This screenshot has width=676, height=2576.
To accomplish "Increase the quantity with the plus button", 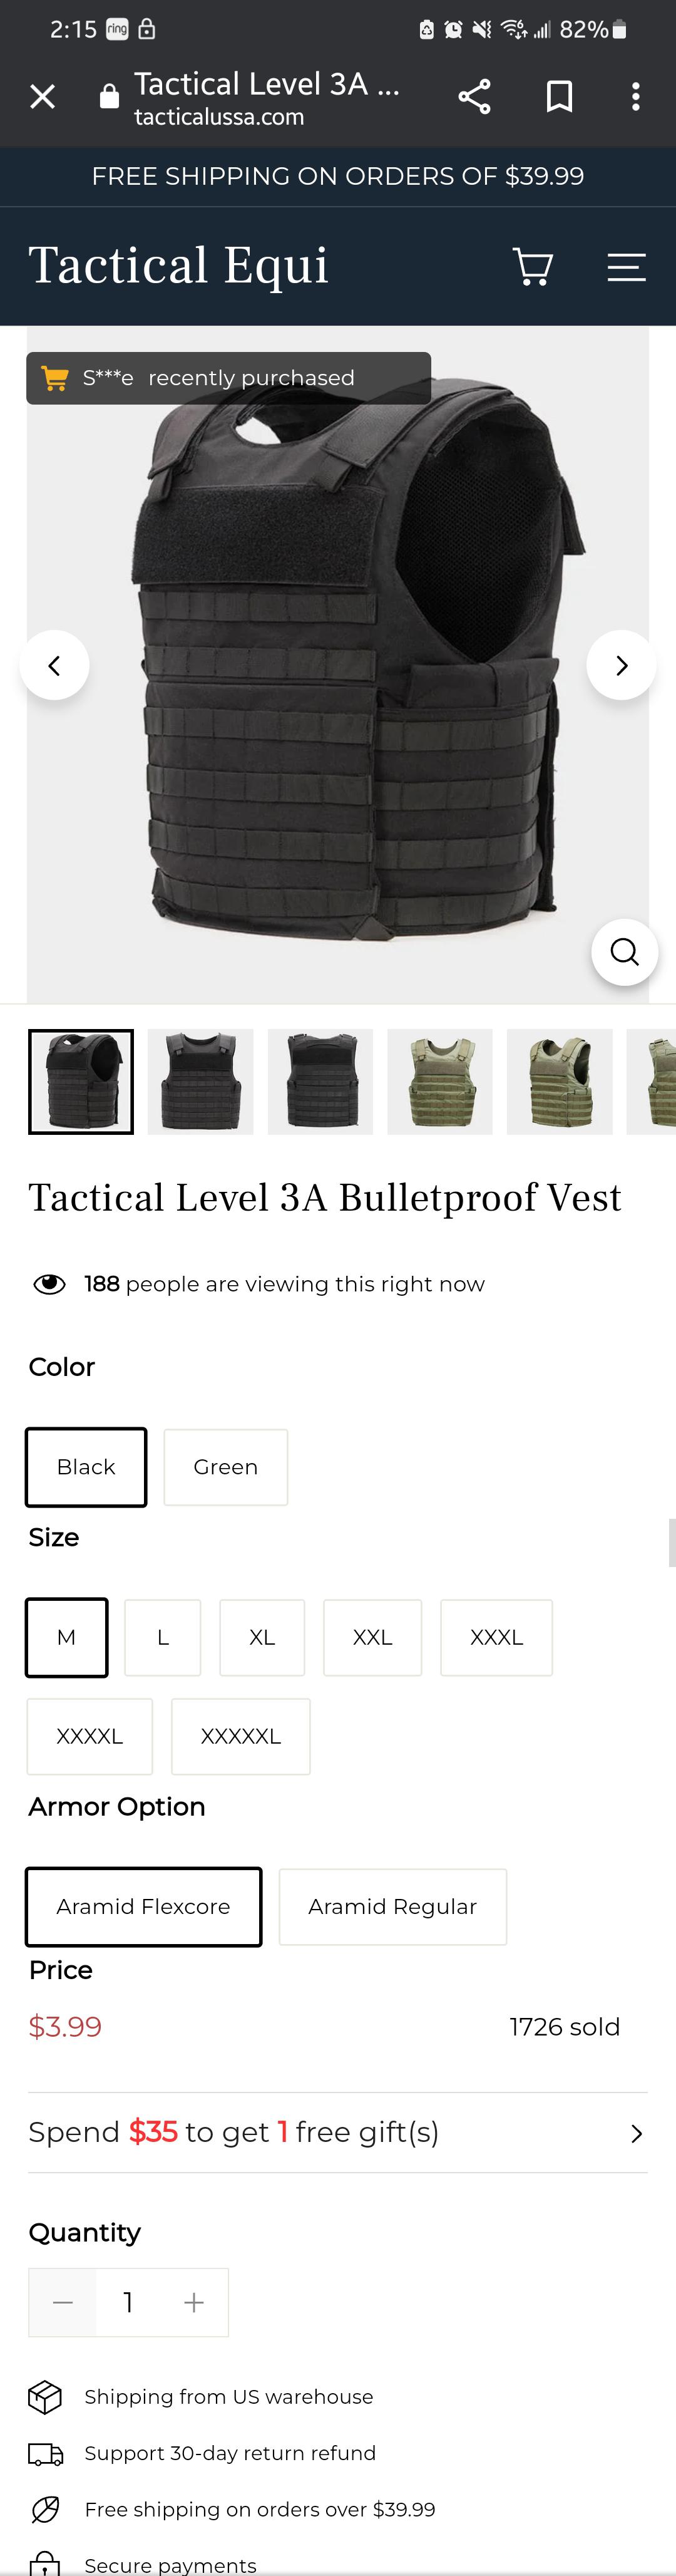I will tap(194, 2303).
